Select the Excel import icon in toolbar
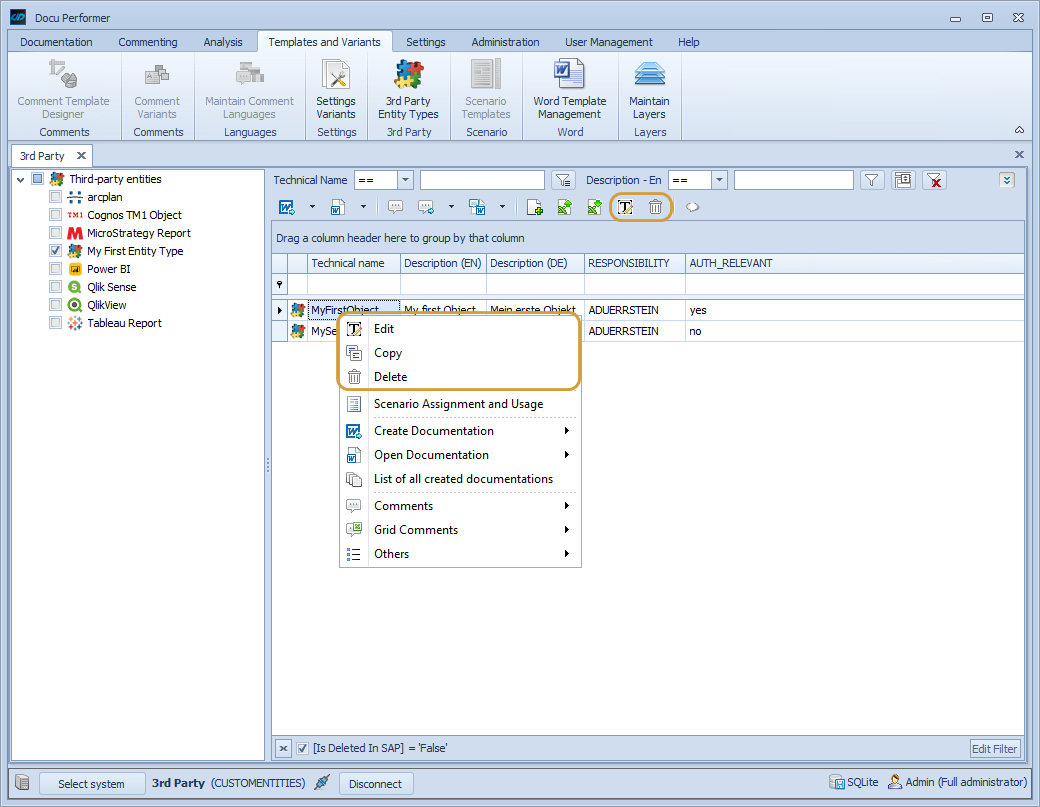This screenshot has width=1040, height=807. tap(593, 207)
